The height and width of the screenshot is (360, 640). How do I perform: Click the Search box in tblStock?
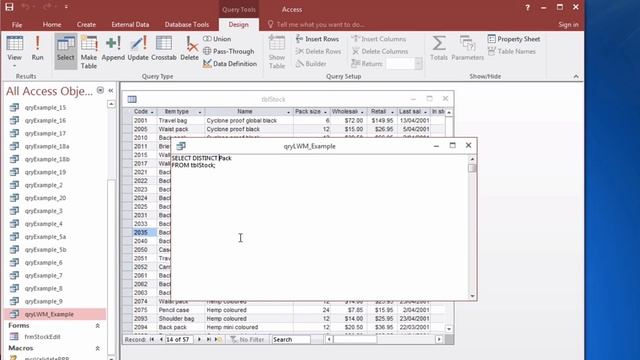coord(291,339)
